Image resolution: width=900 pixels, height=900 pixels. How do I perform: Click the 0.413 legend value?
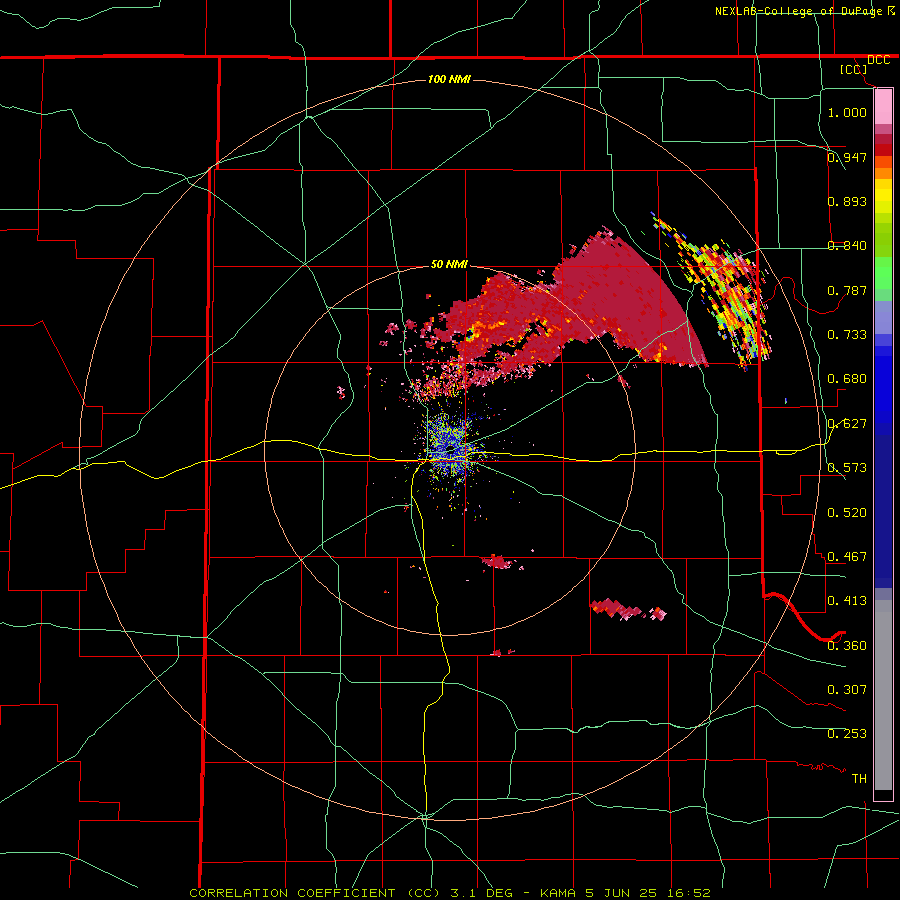coord(847,600)
